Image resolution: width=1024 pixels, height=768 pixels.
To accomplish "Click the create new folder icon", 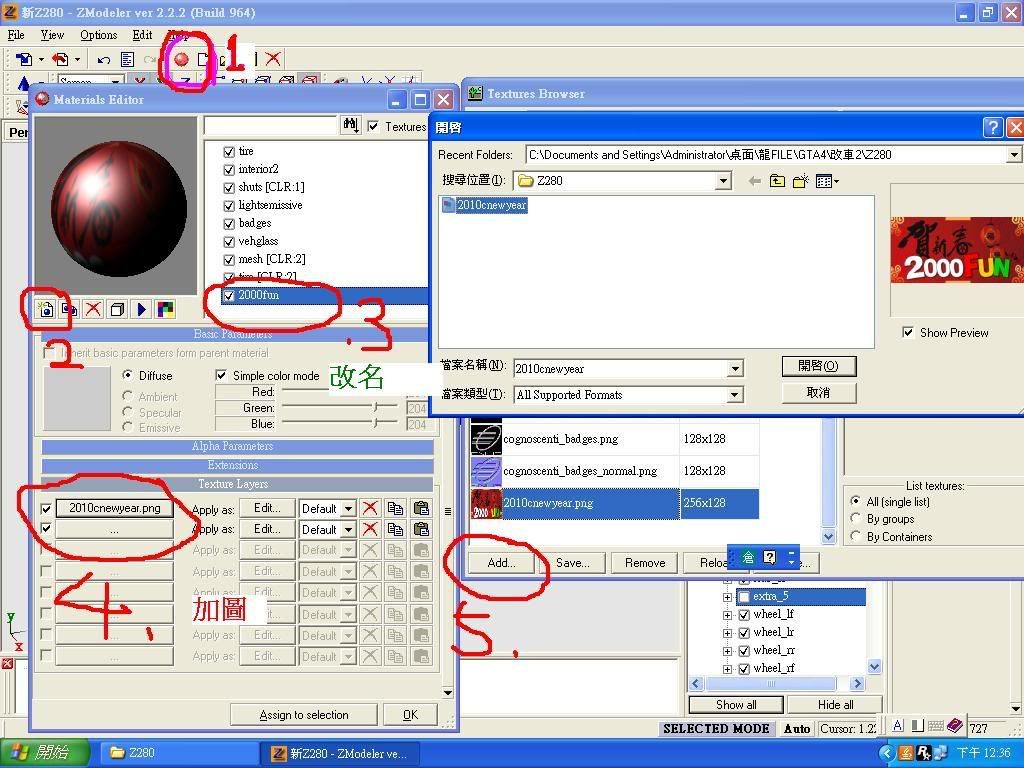I will tap(800, 181).
